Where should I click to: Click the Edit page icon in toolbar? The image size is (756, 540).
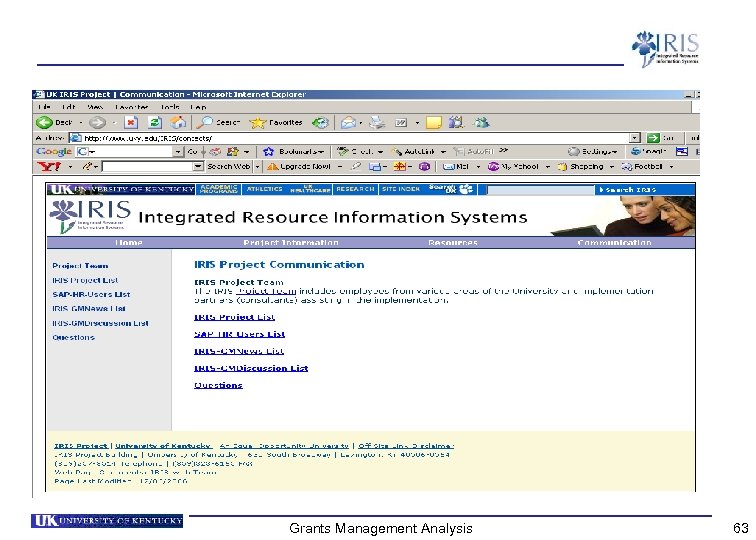[x=401, y=123]
